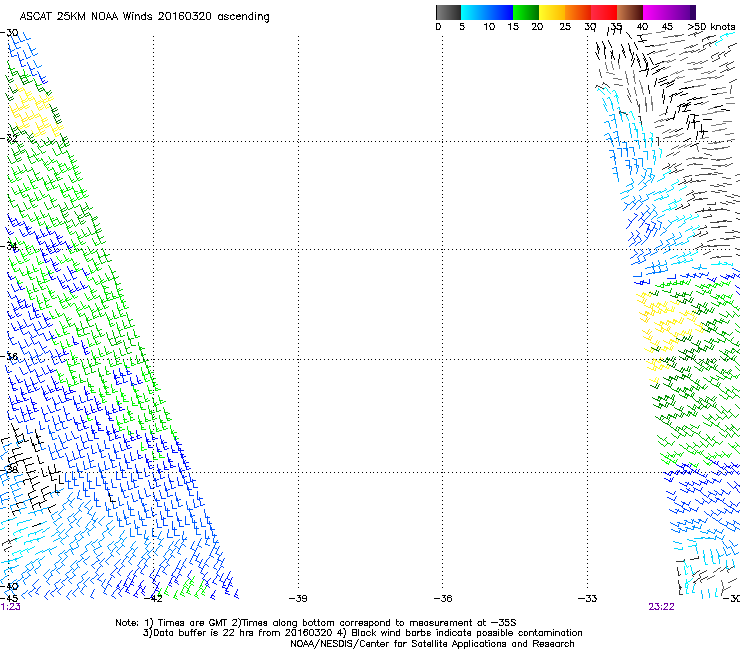Click the magenta 40-45 knots legend segment

click(x=656, y=12)
